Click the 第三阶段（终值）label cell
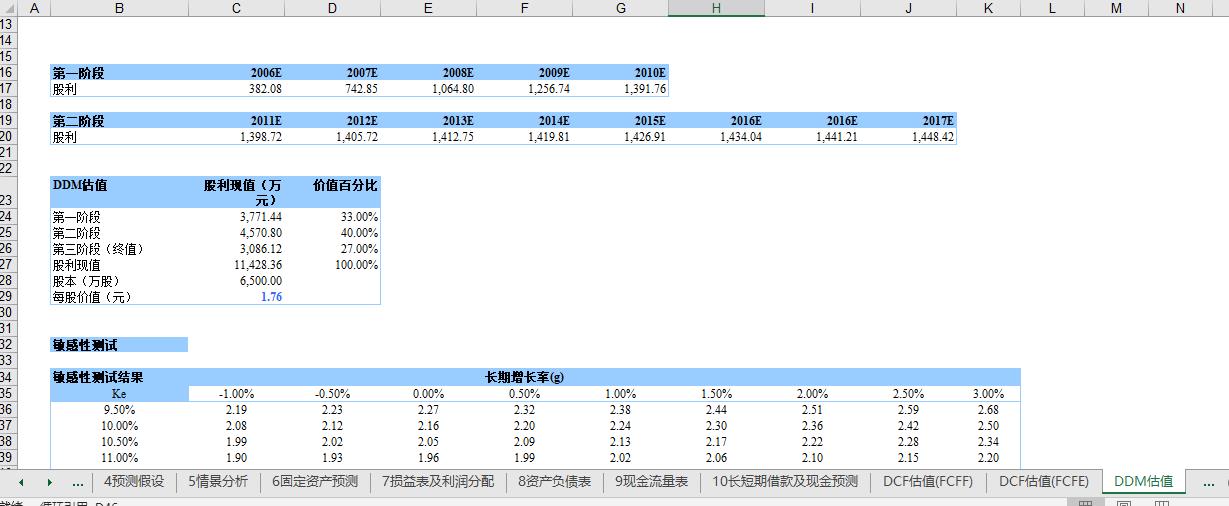1229x506 pixels. point(119,248)
